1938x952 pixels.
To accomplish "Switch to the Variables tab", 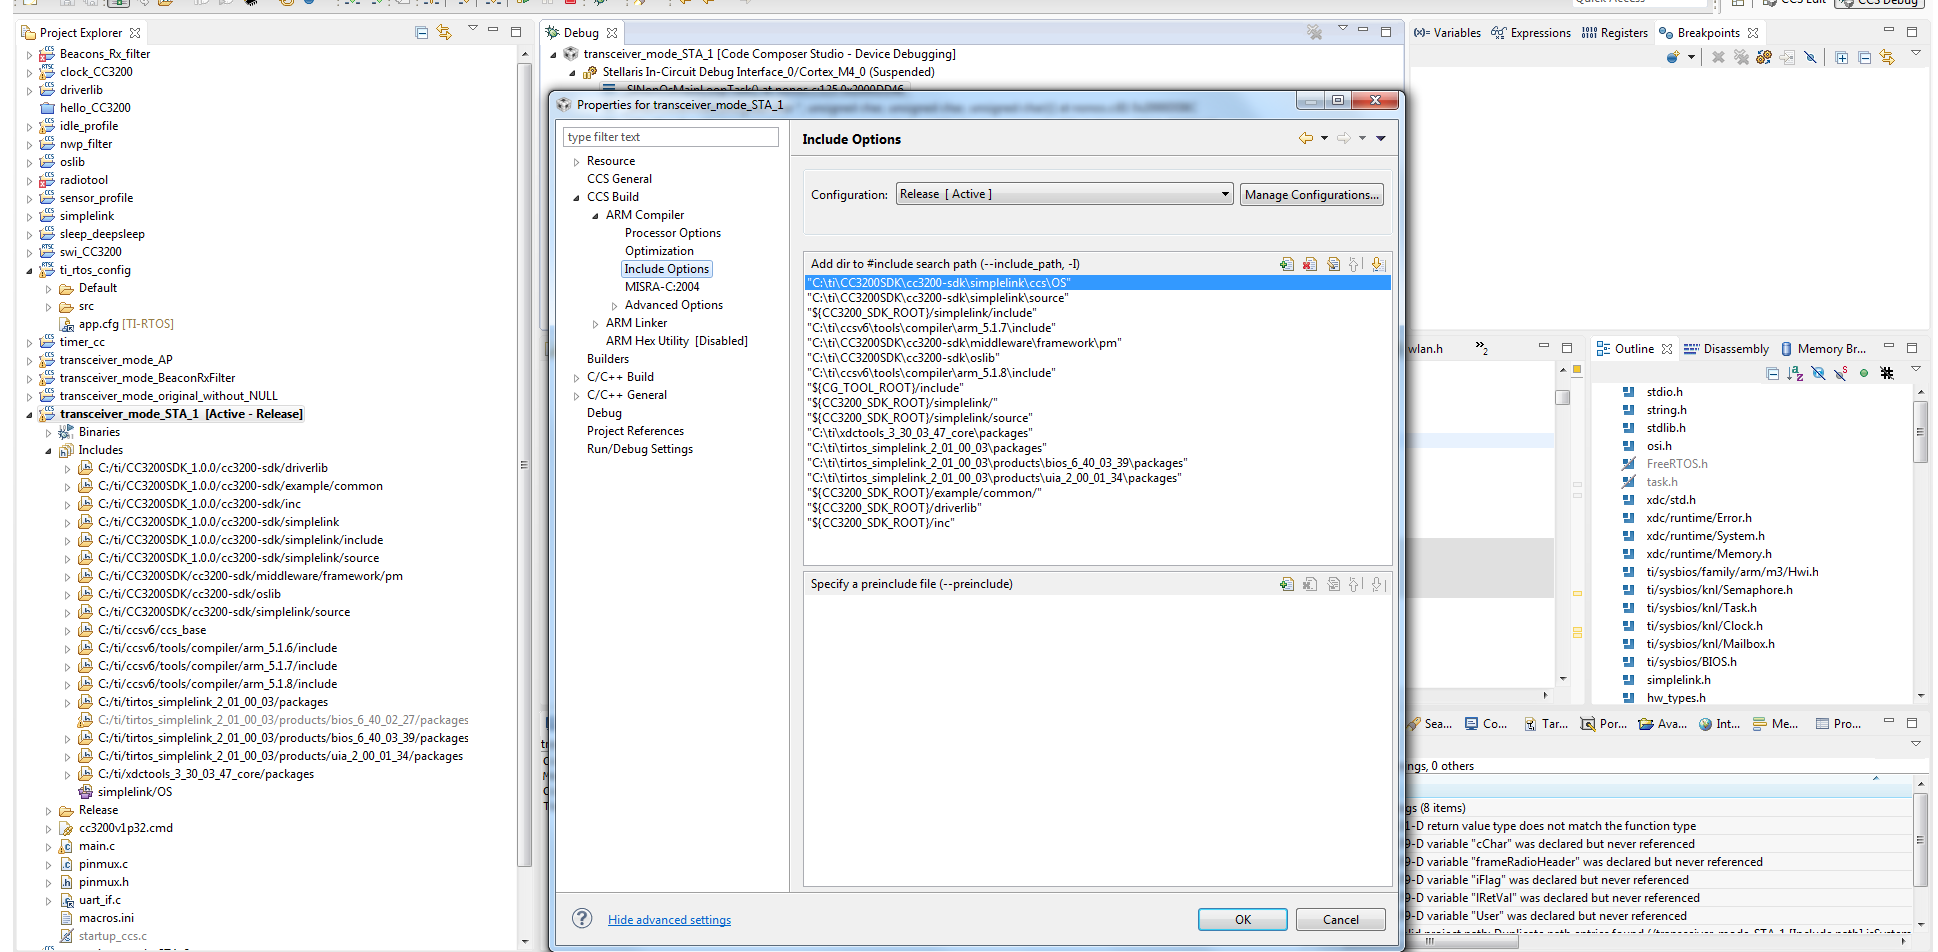I will tap(1447, 33).
